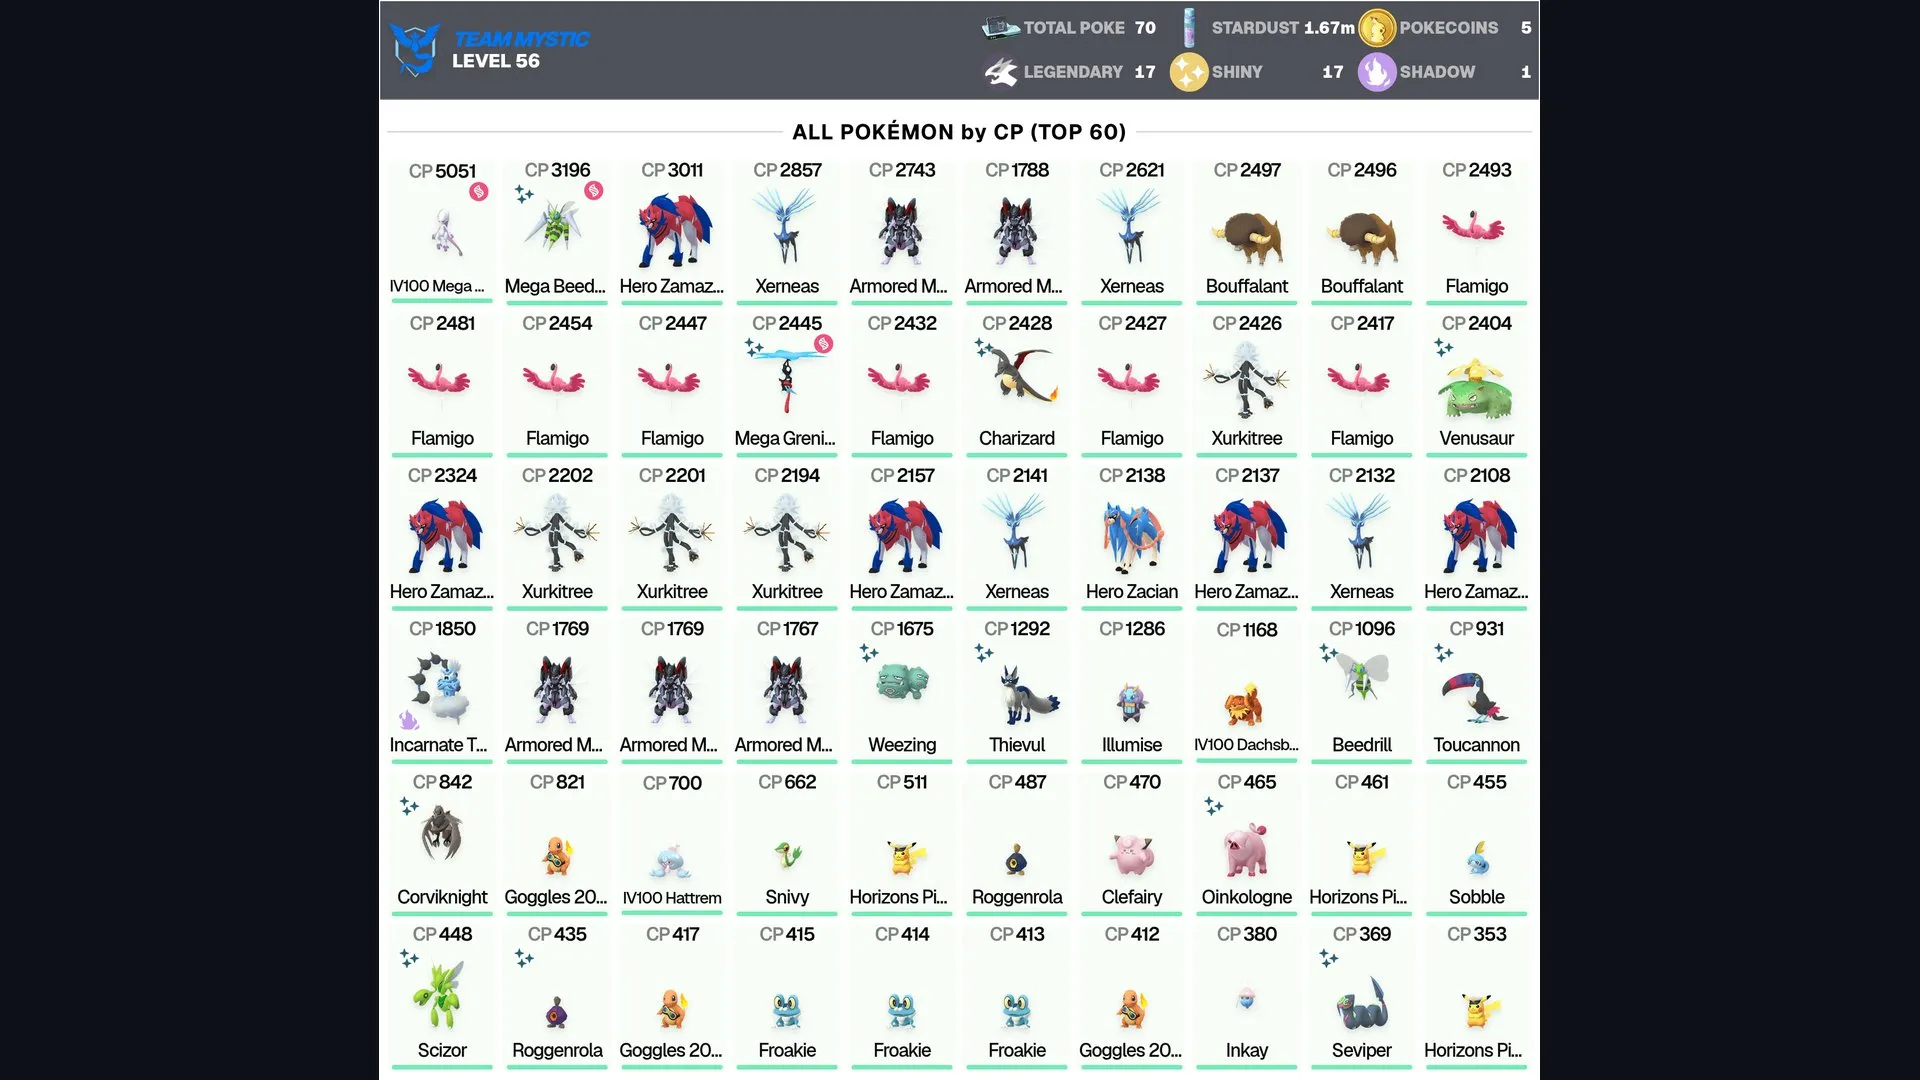
Task: Select the CP 5051 Mega Mewtwo sprite
Action: pos(446,232)
